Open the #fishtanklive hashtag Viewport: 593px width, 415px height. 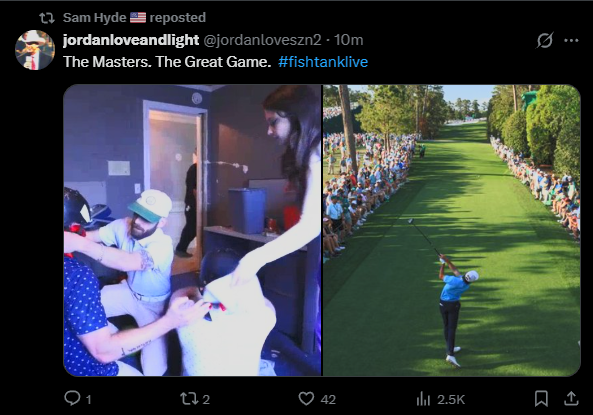click(323, 62)
